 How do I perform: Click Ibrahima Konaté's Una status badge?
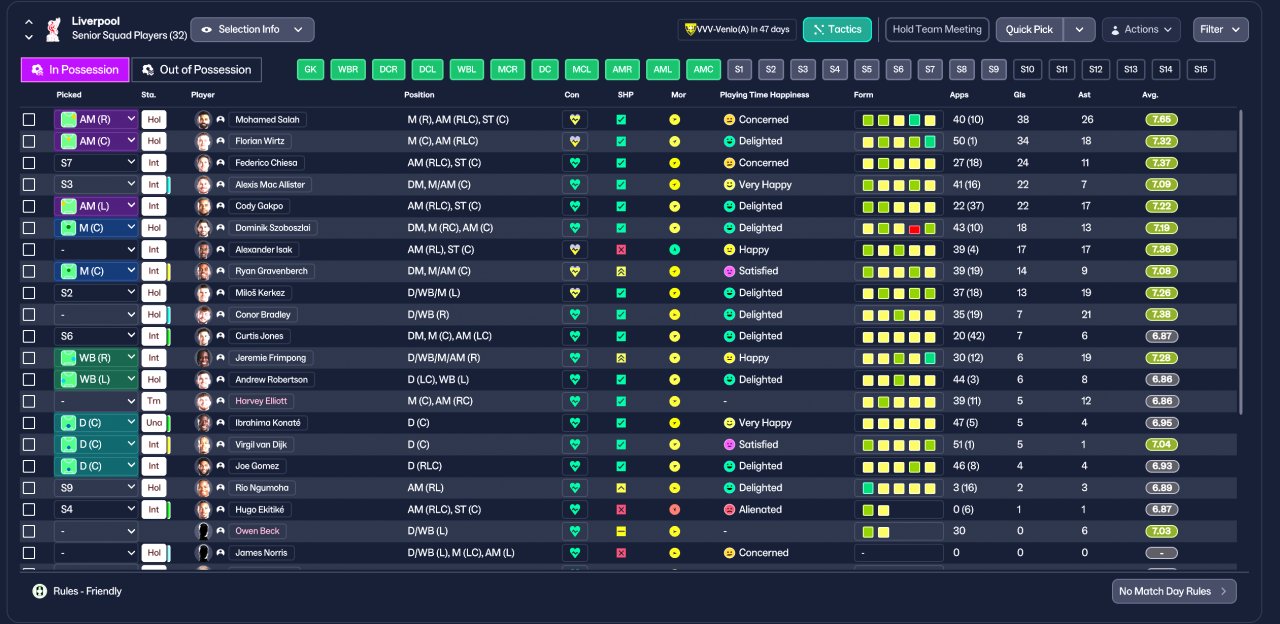(154, 423)
